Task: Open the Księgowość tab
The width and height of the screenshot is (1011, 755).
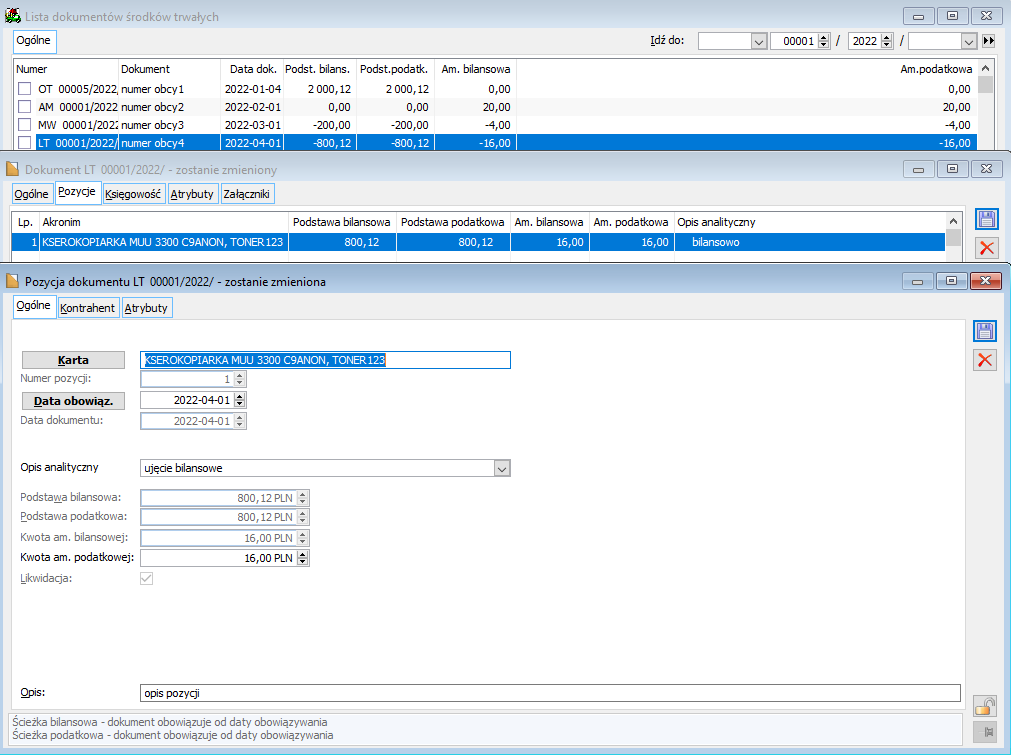Action: (133, 194)
